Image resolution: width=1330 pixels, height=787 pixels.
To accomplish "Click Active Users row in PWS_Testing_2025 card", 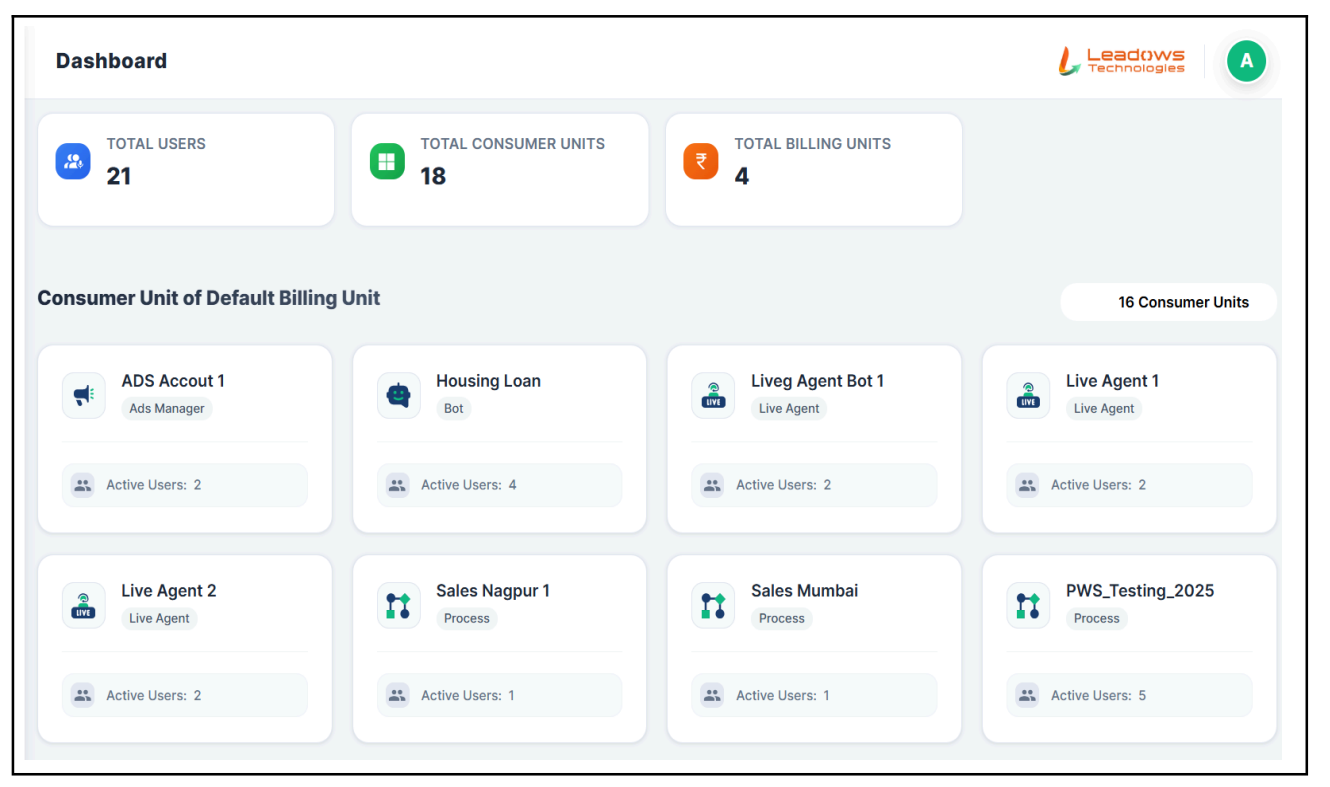I will [1129, 695].
